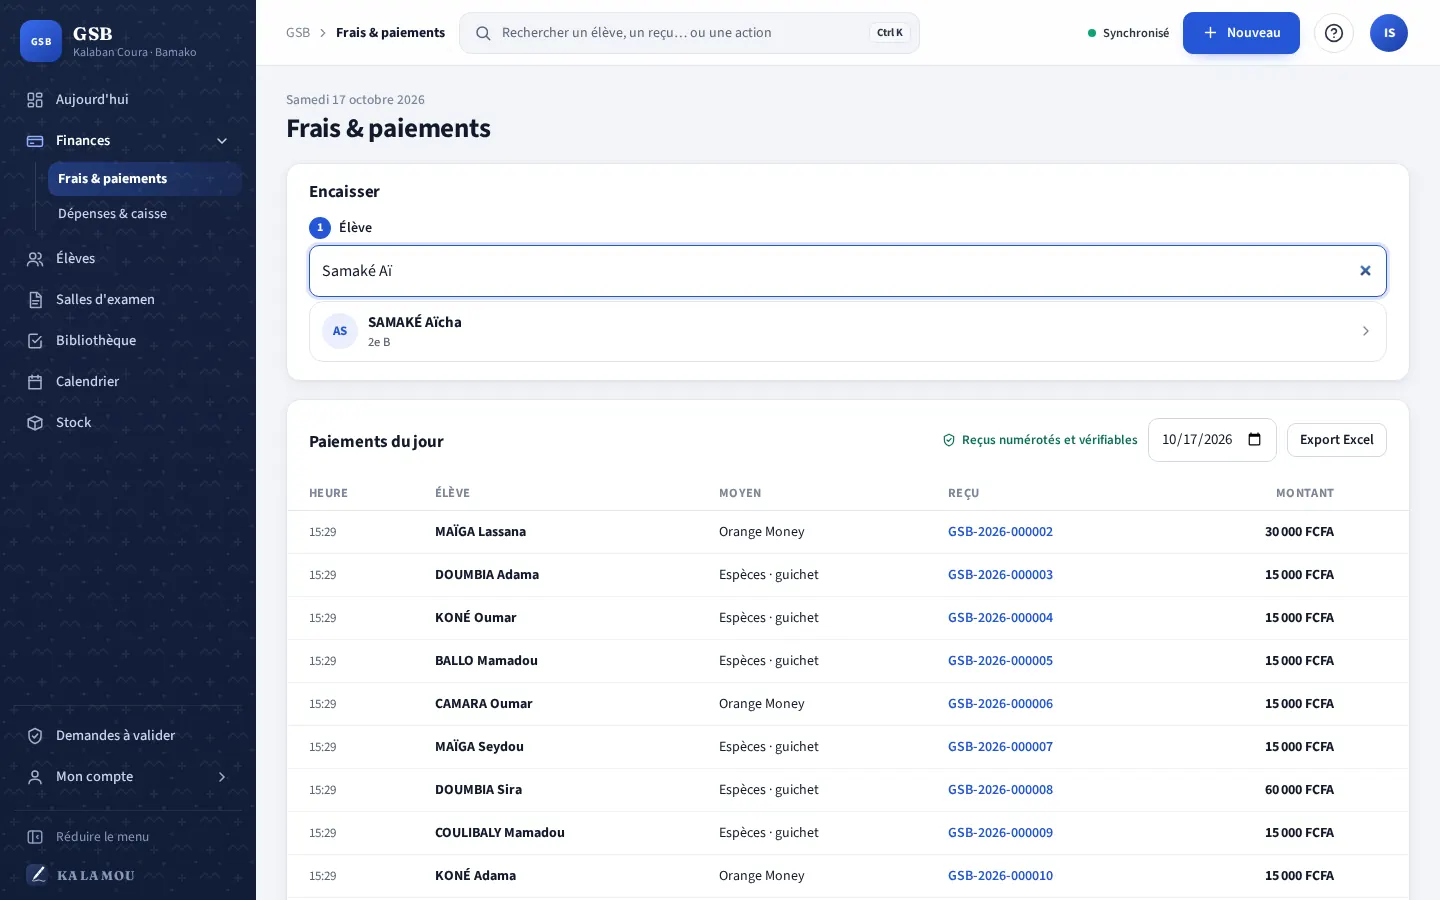This screenshot has height=900, width=1440.
Task: Click the search magnifier icon
Action: tap(483, 33)
